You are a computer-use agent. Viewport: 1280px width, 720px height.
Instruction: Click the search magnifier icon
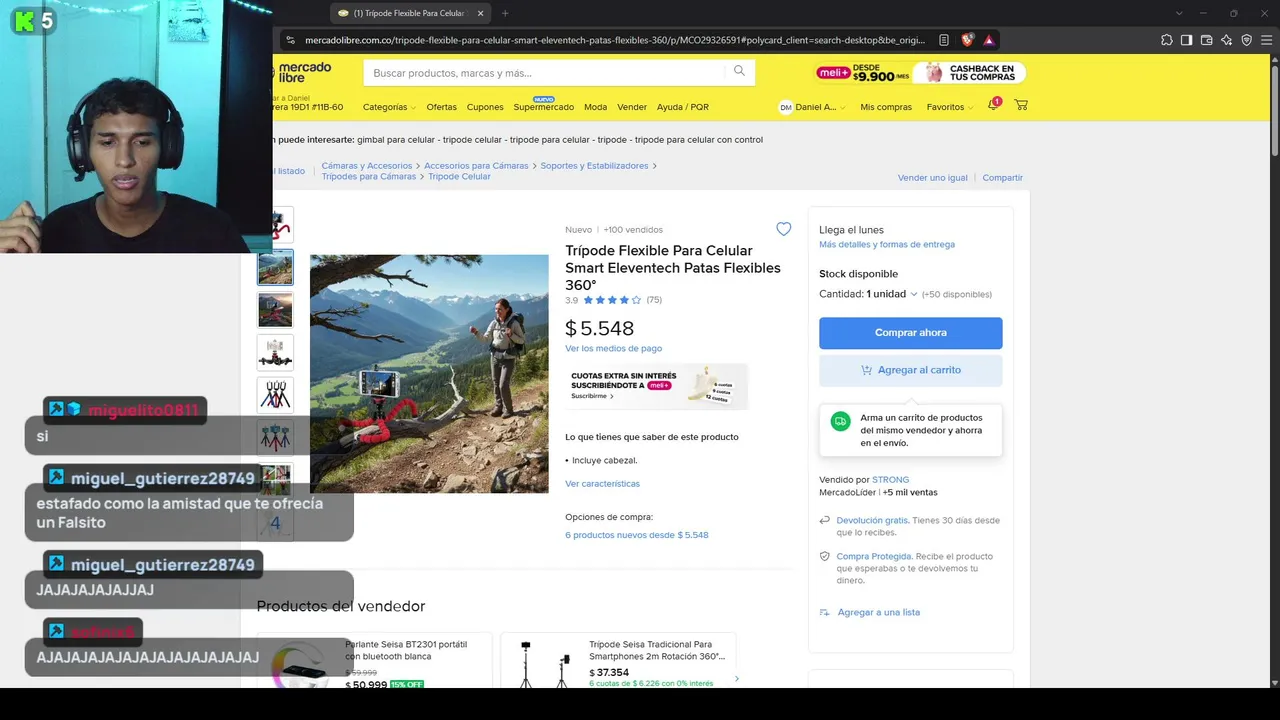[739, 71]
